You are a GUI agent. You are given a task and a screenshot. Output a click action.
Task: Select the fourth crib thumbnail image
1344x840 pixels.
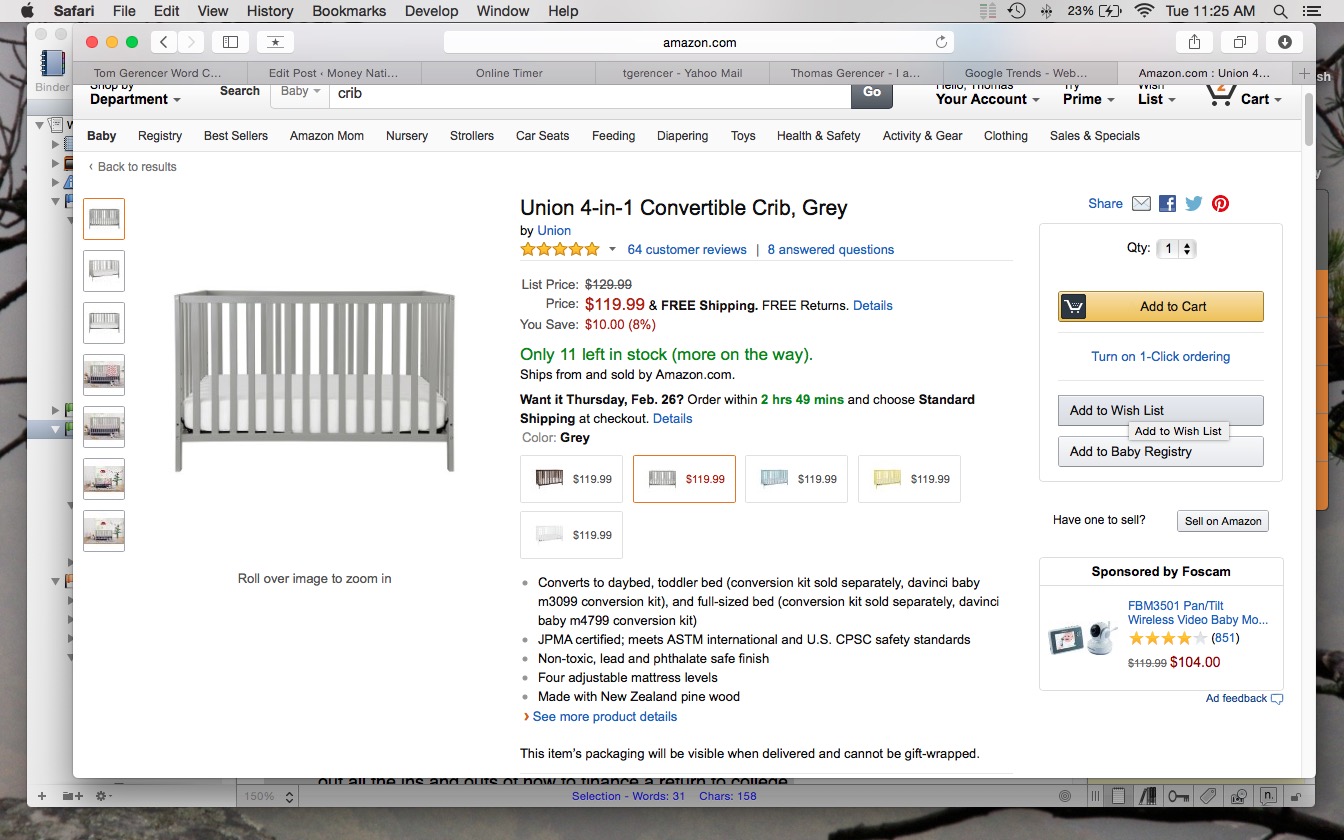click(104, 375)
